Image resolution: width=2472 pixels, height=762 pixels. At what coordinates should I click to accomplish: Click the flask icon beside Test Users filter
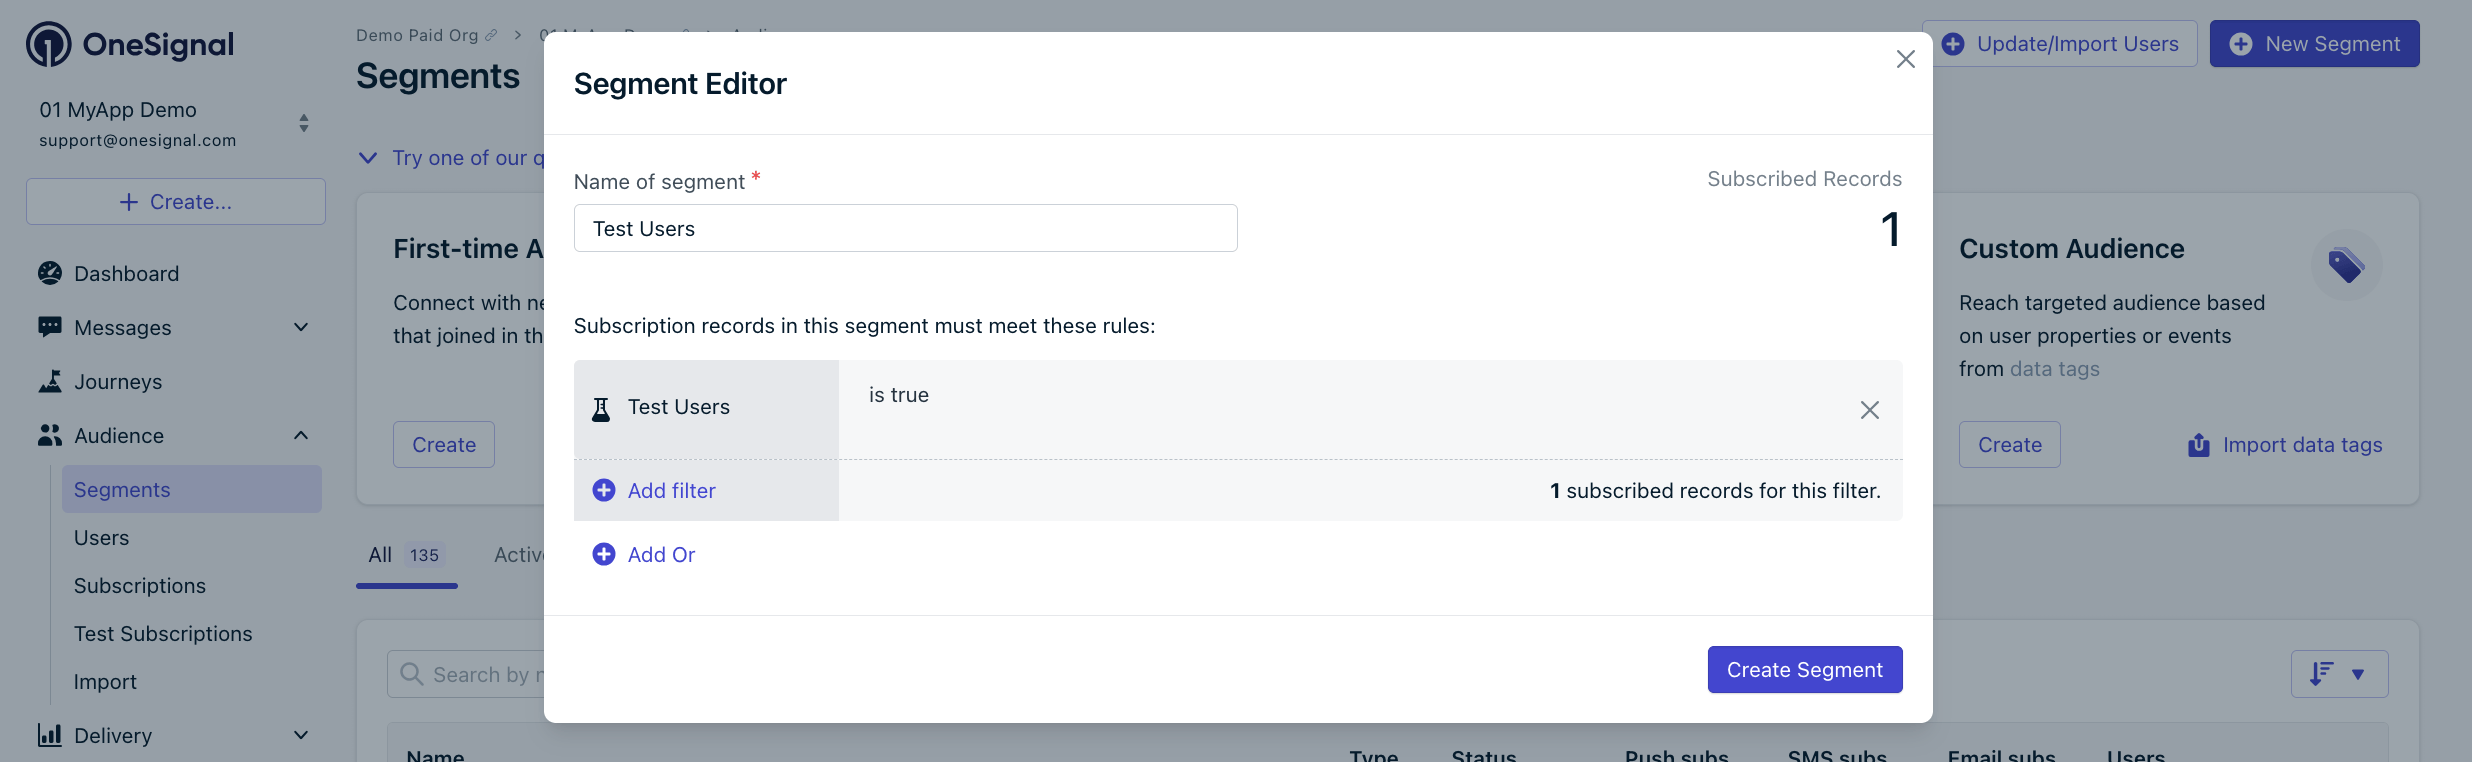(600, 408)
